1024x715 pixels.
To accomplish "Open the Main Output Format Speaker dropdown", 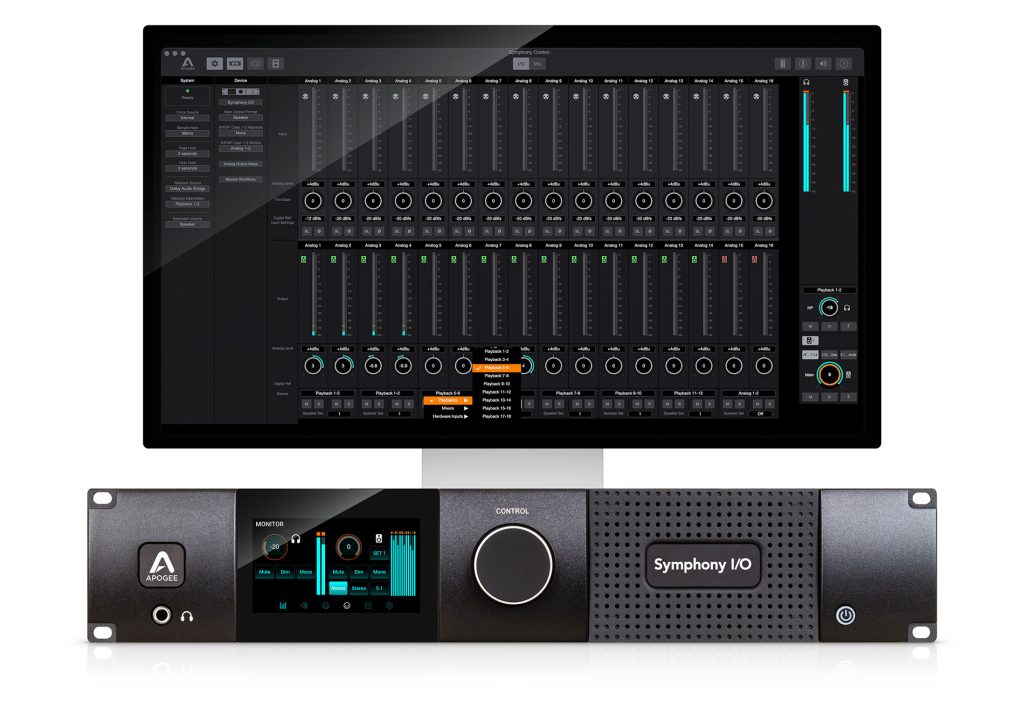I will 240,117.
